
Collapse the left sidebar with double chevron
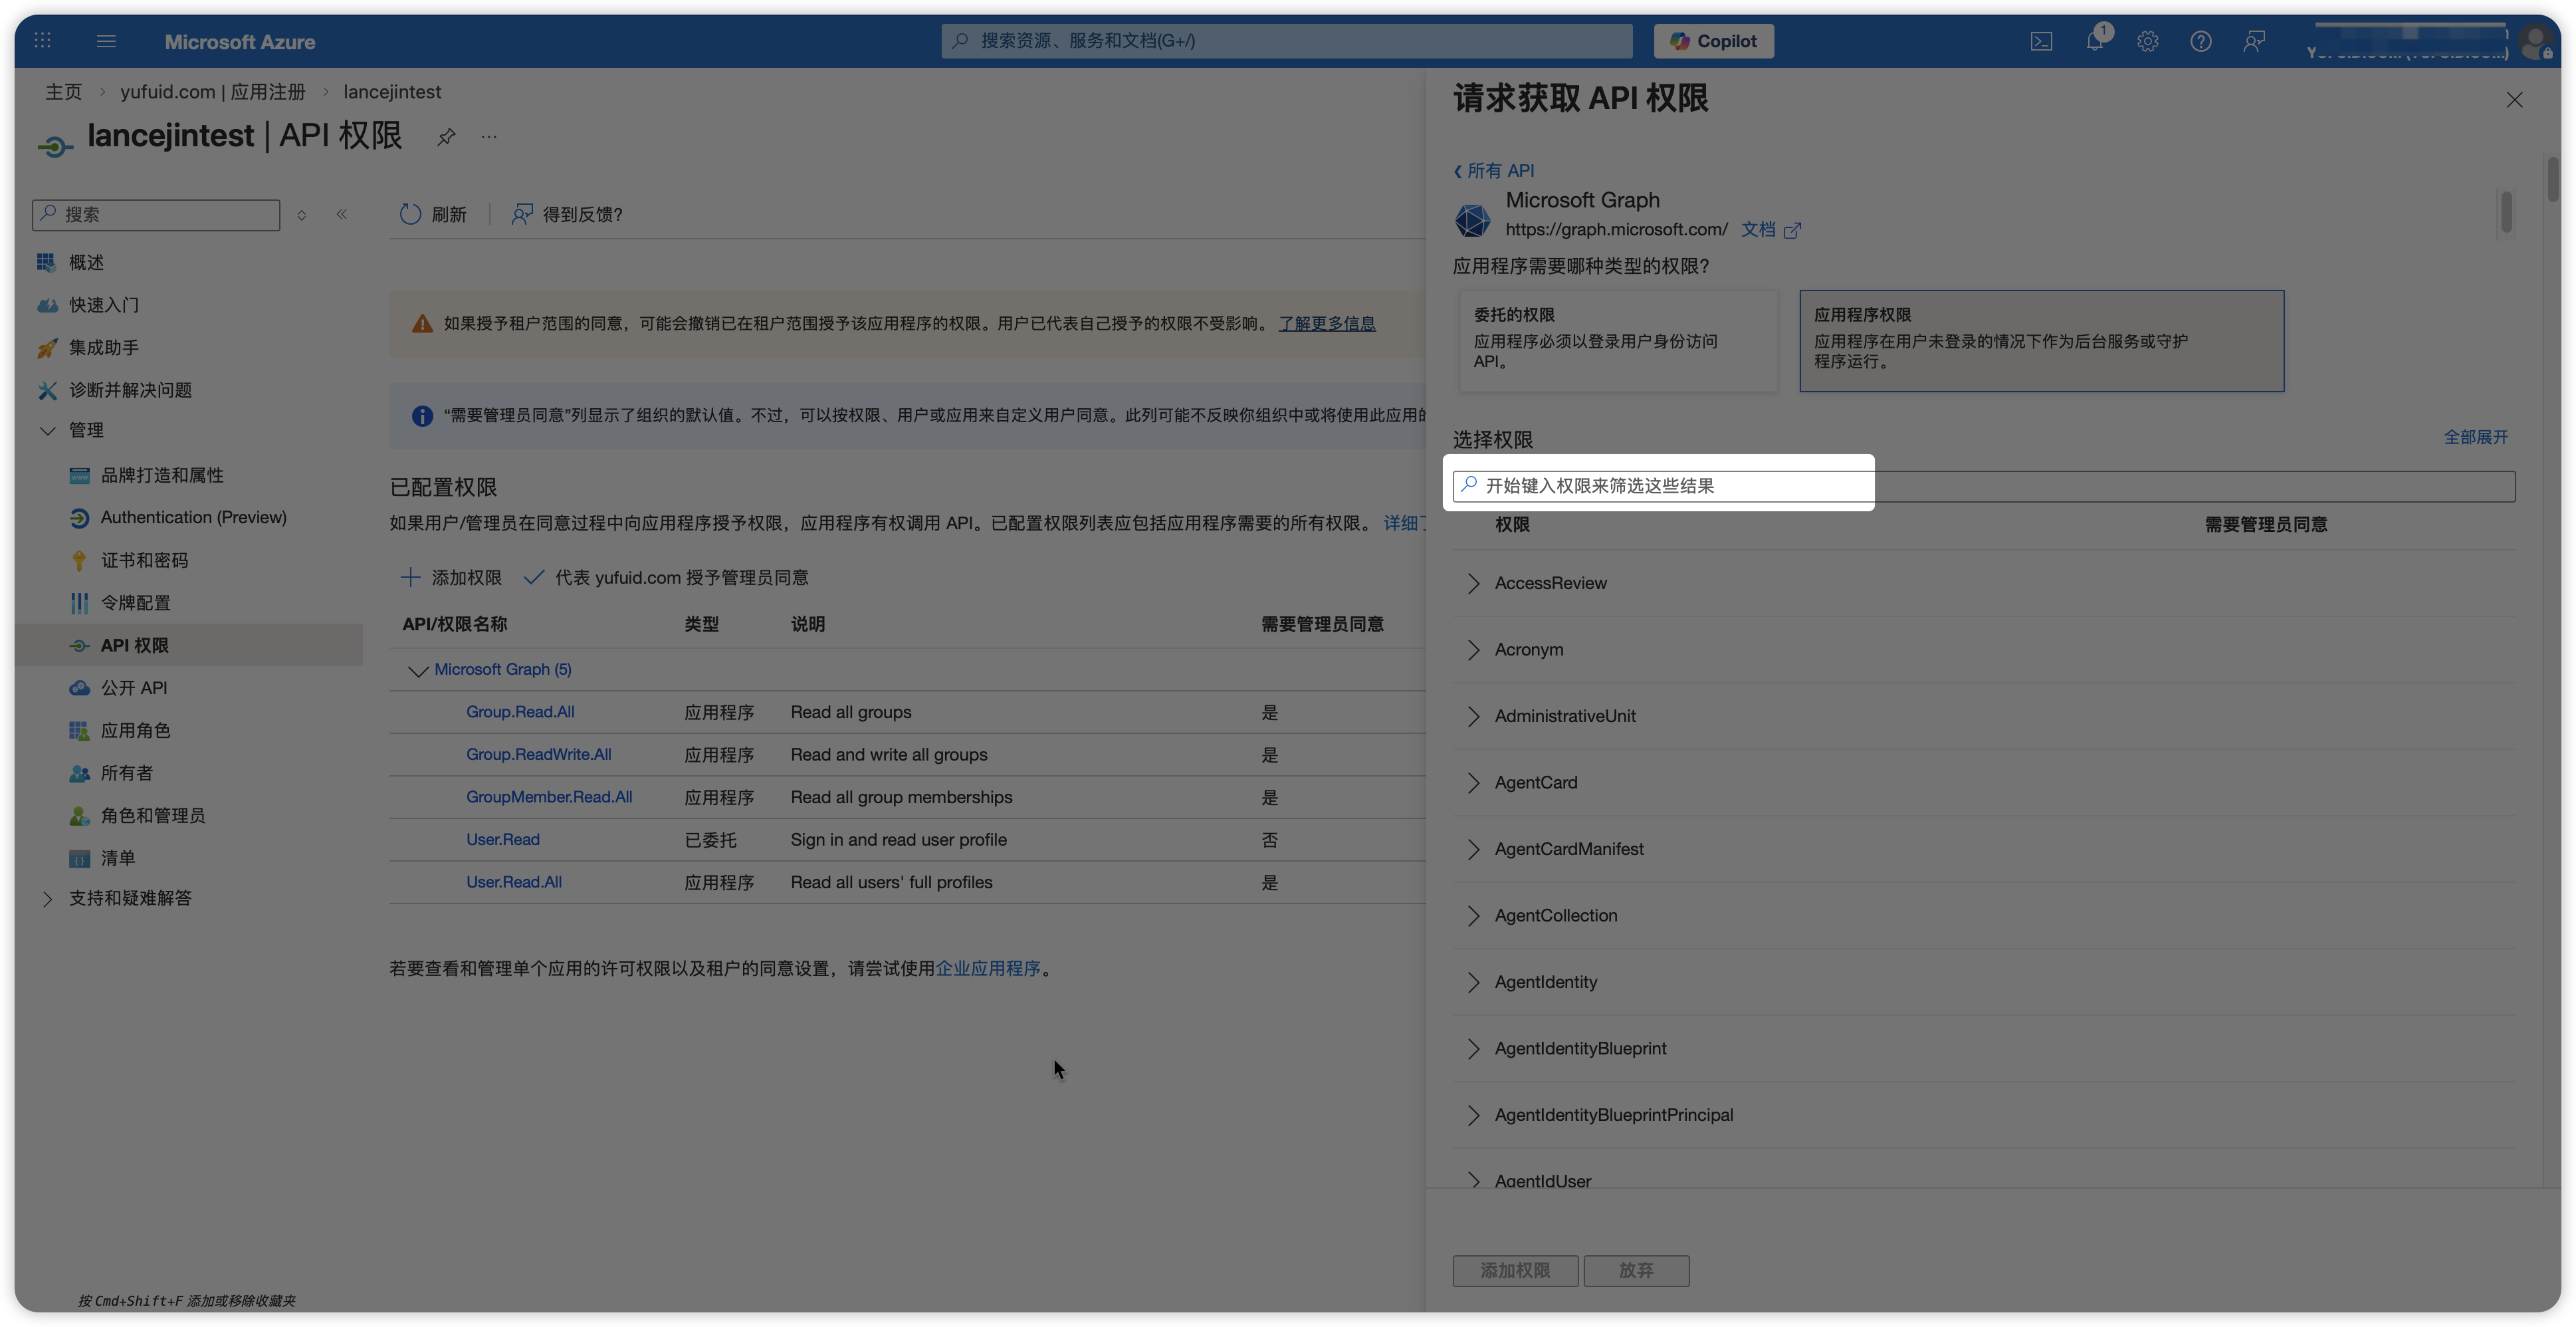342,214
